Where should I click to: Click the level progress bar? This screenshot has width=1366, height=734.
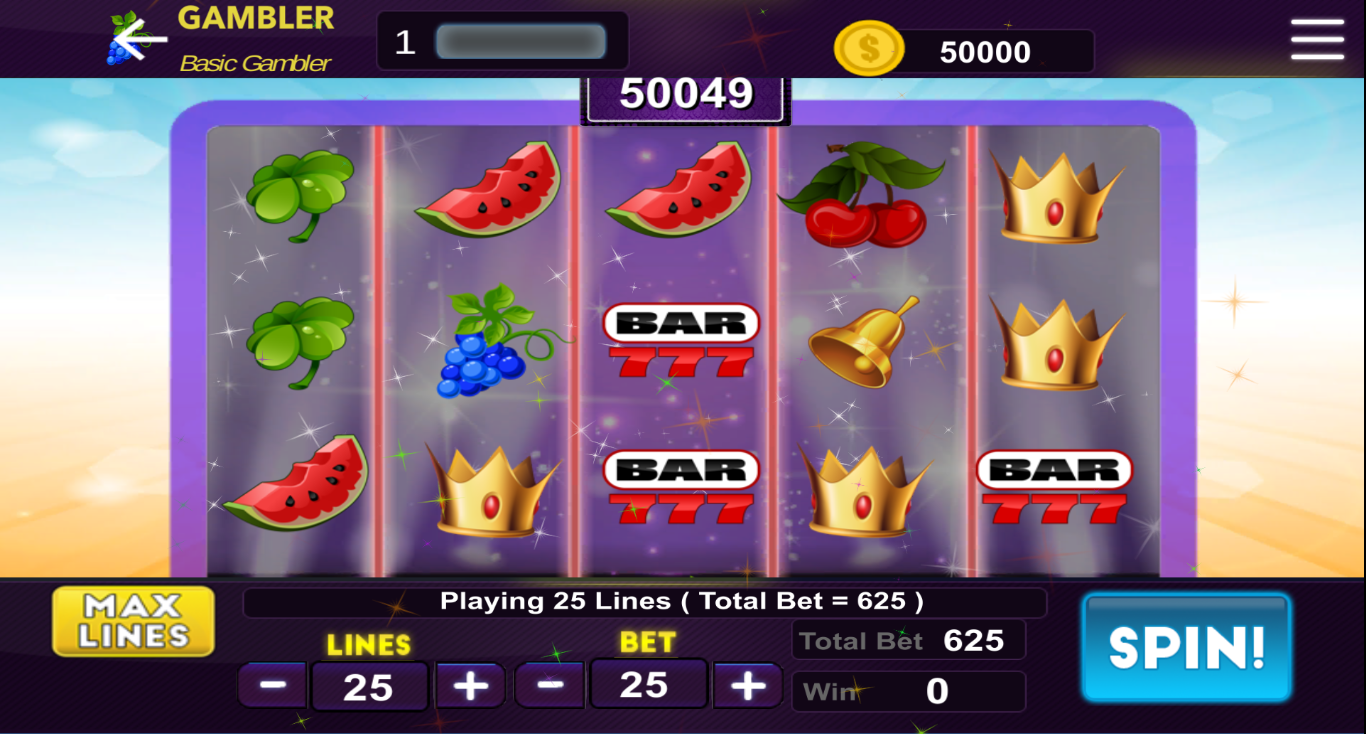tap(521, 42)
